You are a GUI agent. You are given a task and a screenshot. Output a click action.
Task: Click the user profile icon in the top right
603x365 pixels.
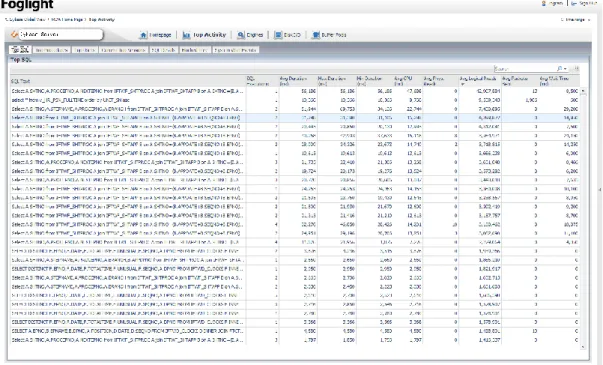tap(544, 3)
